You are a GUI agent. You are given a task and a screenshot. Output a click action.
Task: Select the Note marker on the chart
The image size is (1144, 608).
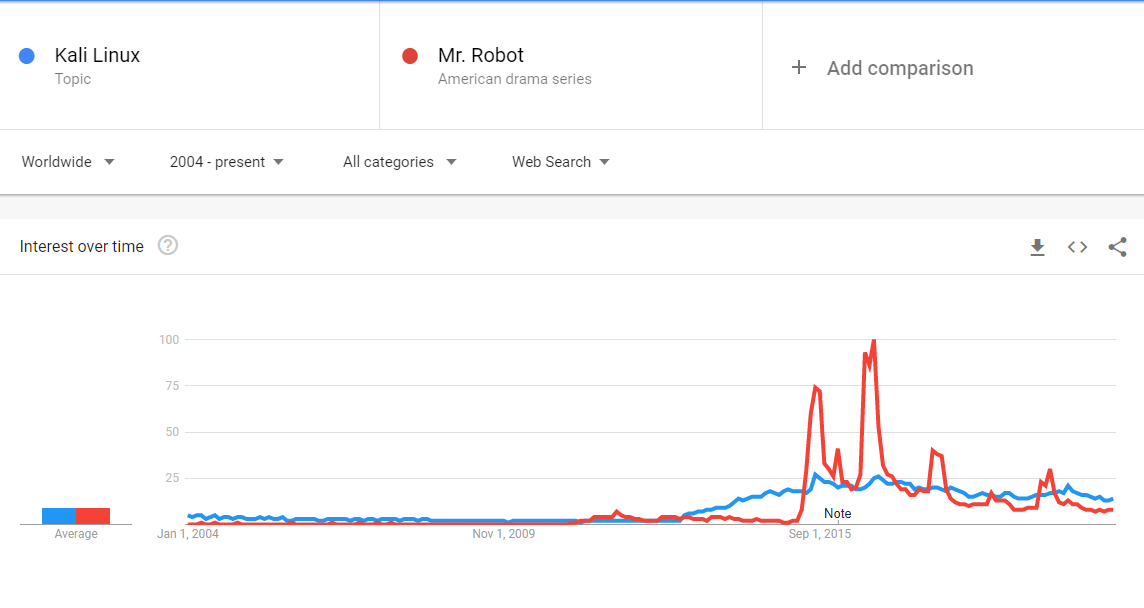pos(837,513)
